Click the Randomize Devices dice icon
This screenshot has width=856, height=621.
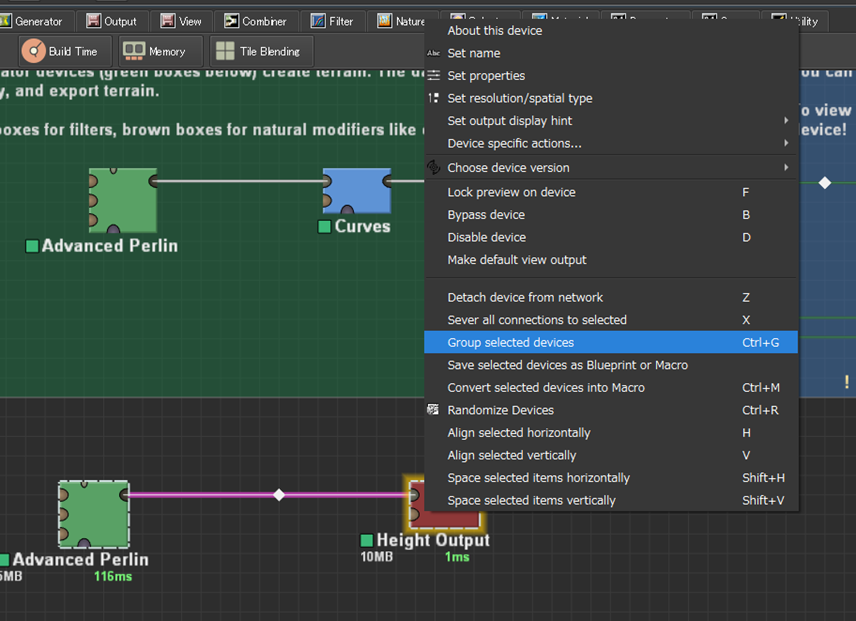click(433, 409)
